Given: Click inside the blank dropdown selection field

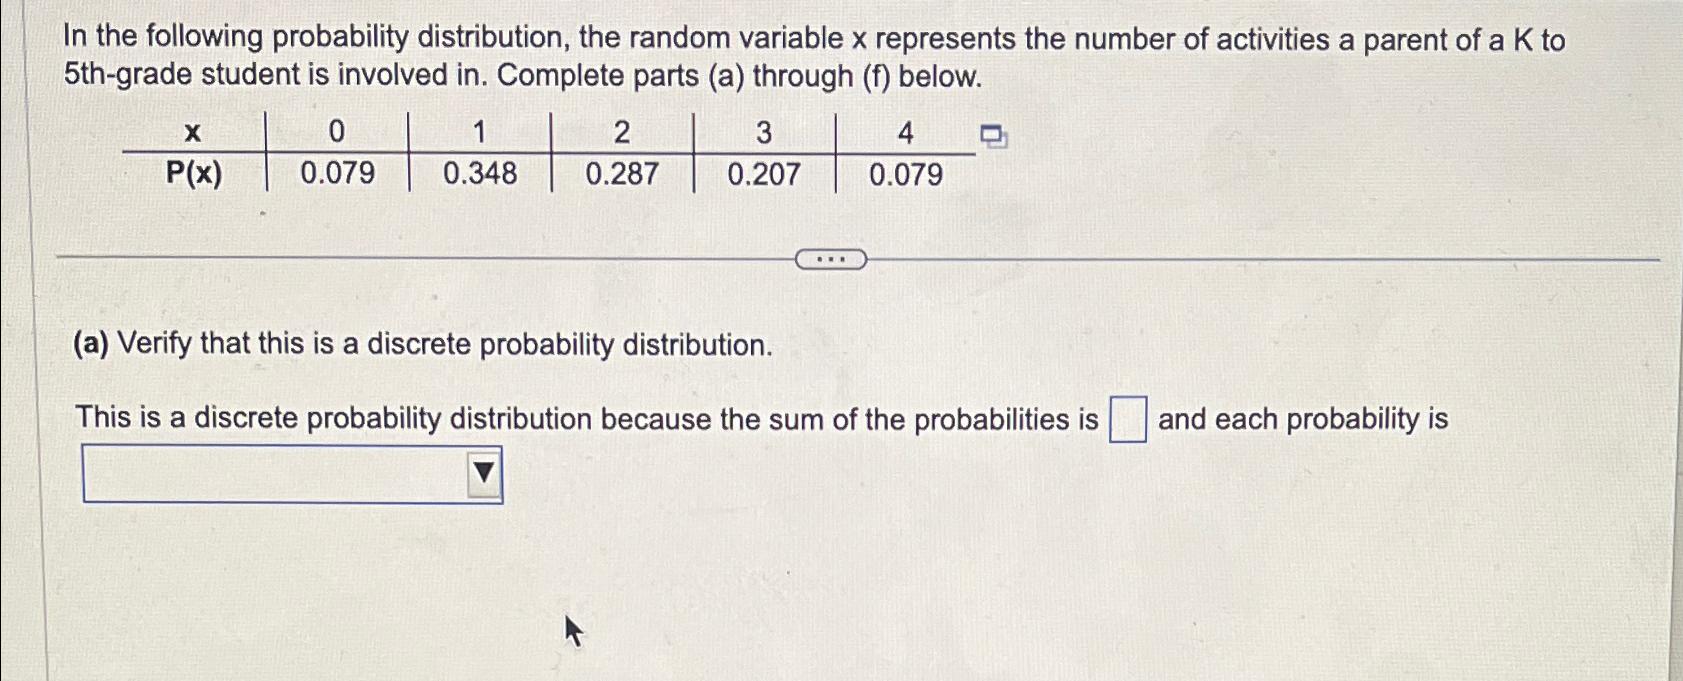Looking at the screenshot, I should coord(270,473).
